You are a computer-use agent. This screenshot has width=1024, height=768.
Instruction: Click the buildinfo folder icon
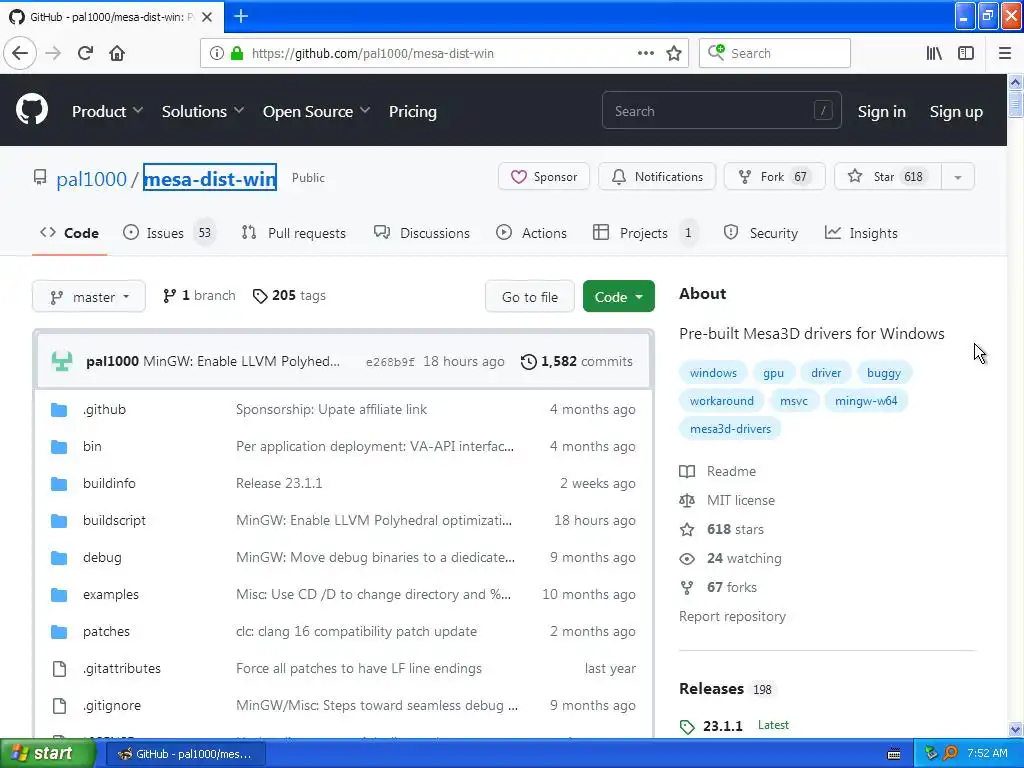[x=59, y=484]
